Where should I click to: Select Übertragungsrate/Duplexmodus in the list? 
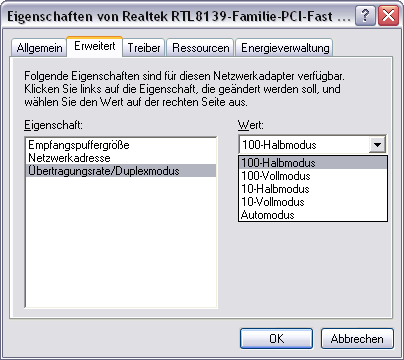click(x=121, y=171)
